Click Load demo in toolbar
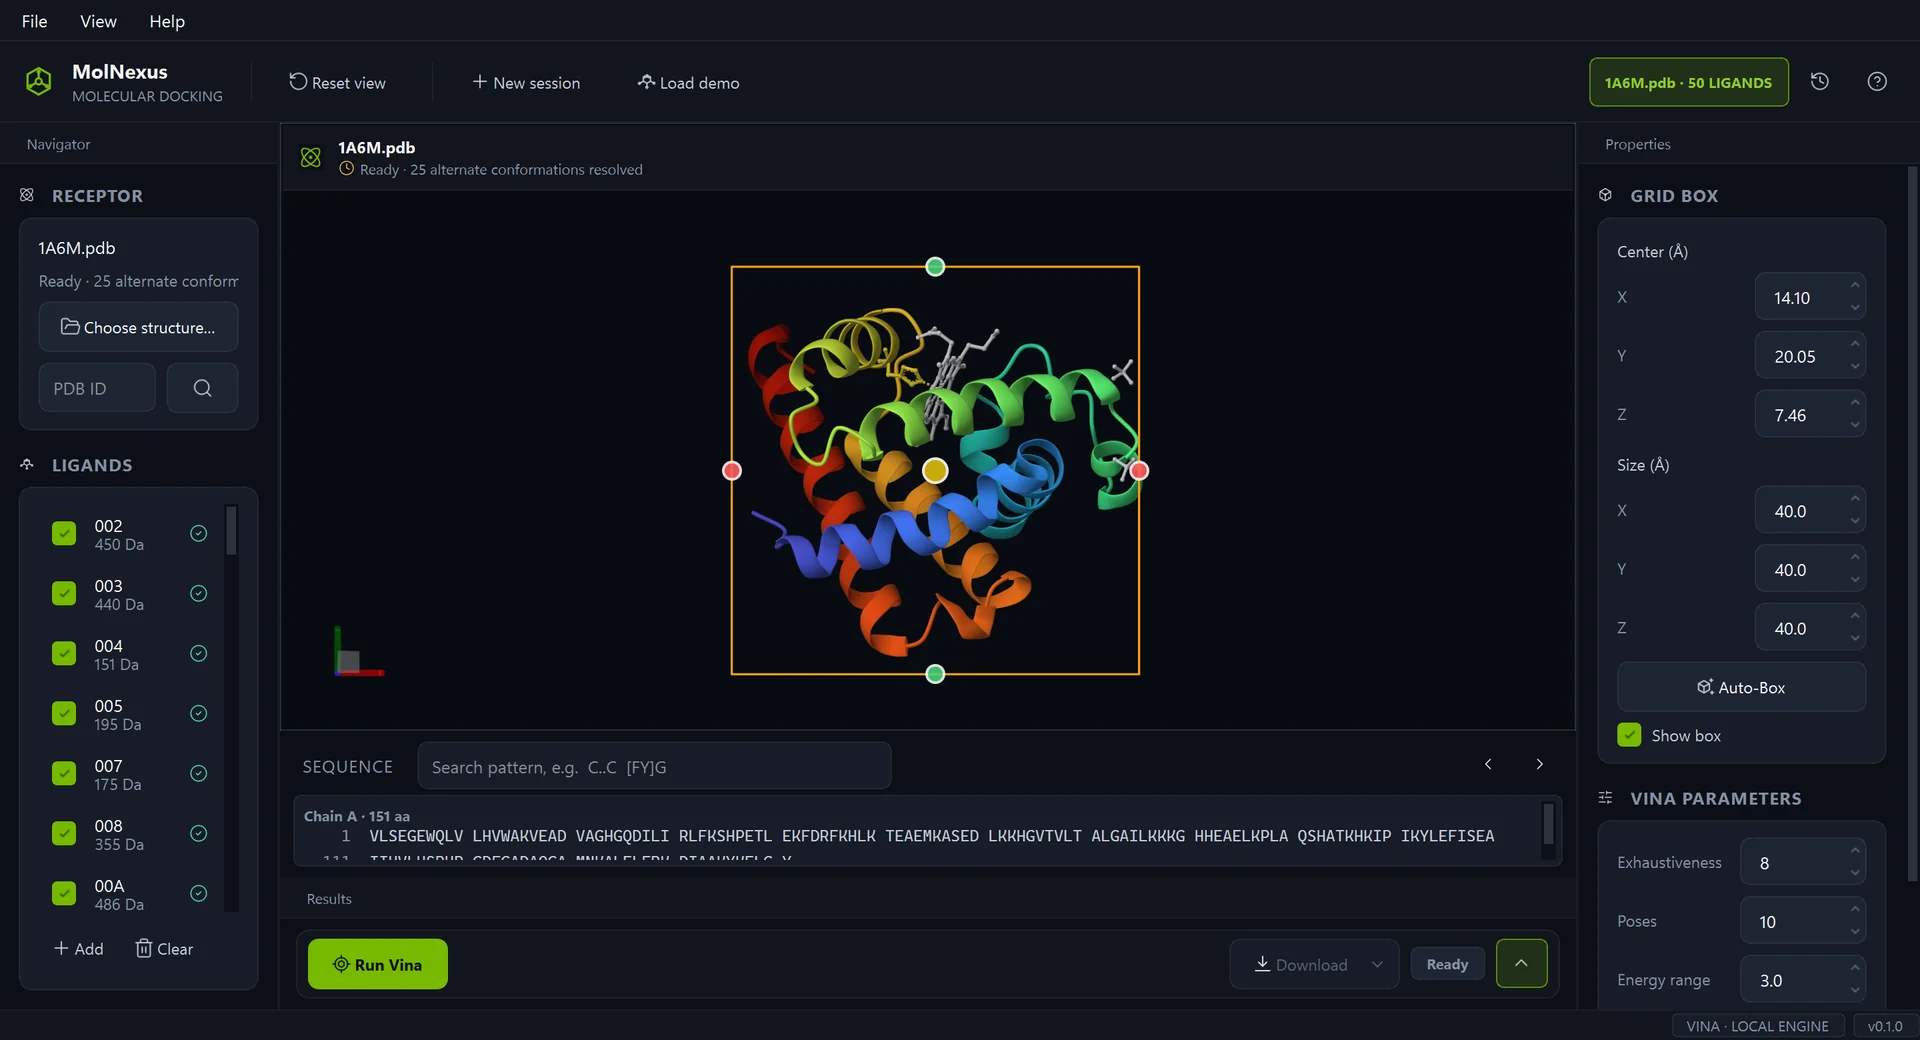1920x1040 pixels. tap(688, 82)
